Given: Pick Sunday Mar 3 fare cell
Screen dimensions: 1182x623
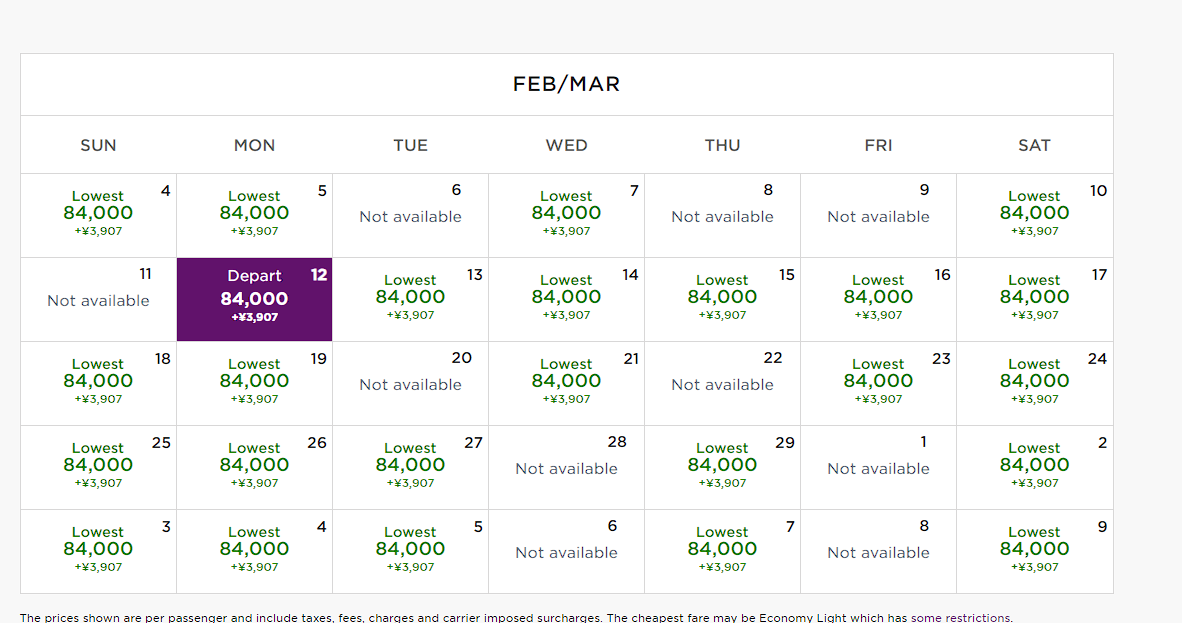Looking at the screenshot, I should [99, 551].
